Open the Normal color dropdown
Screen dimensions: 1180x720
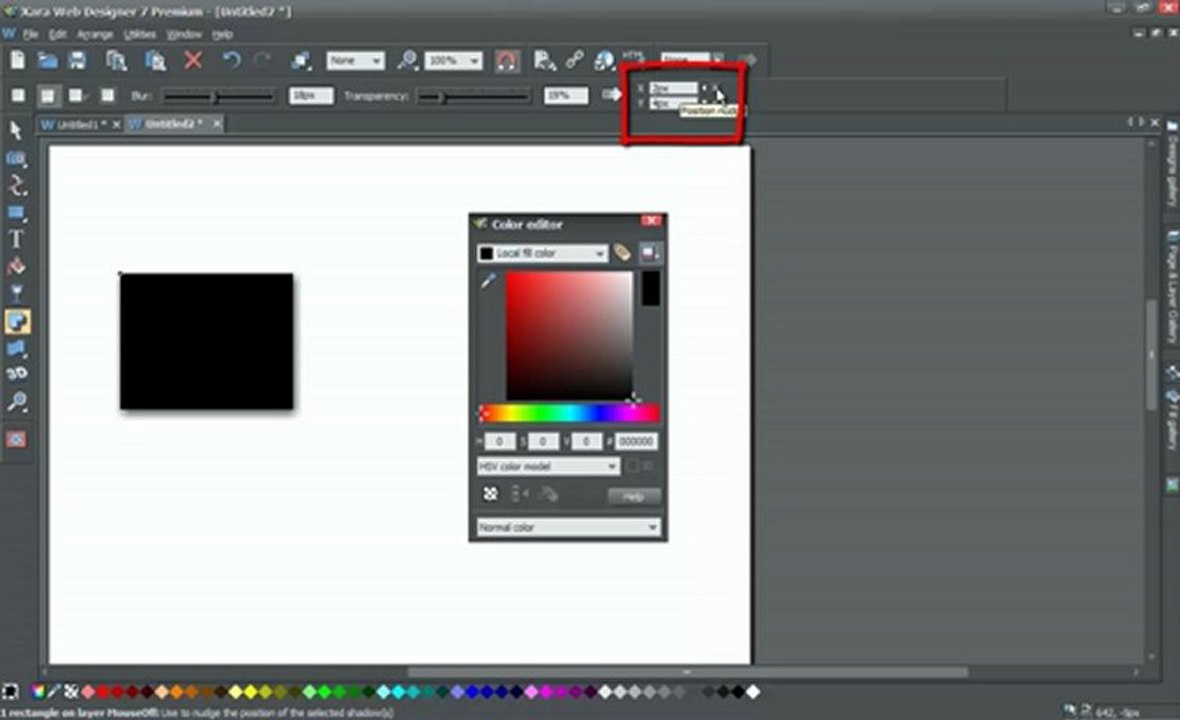568,527
